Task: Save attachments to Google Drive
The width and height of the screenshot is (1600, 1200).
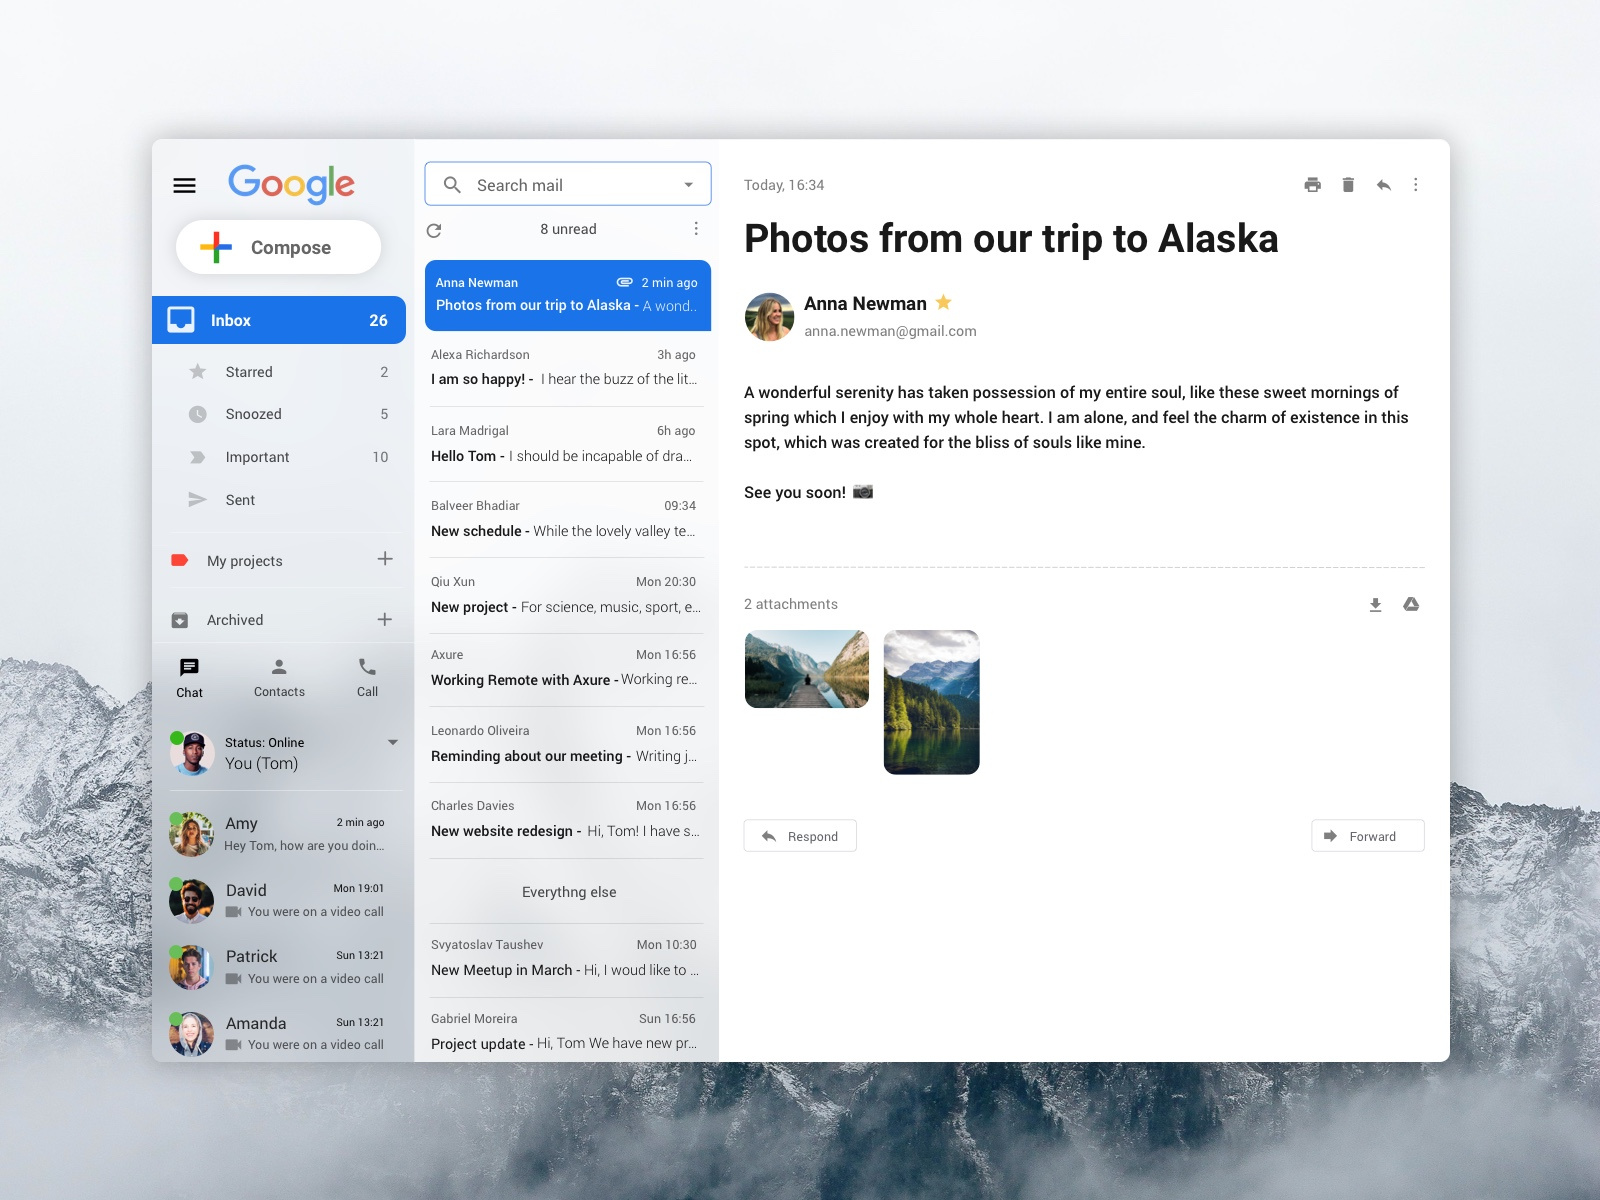Action: click(x=1411, y=604)
